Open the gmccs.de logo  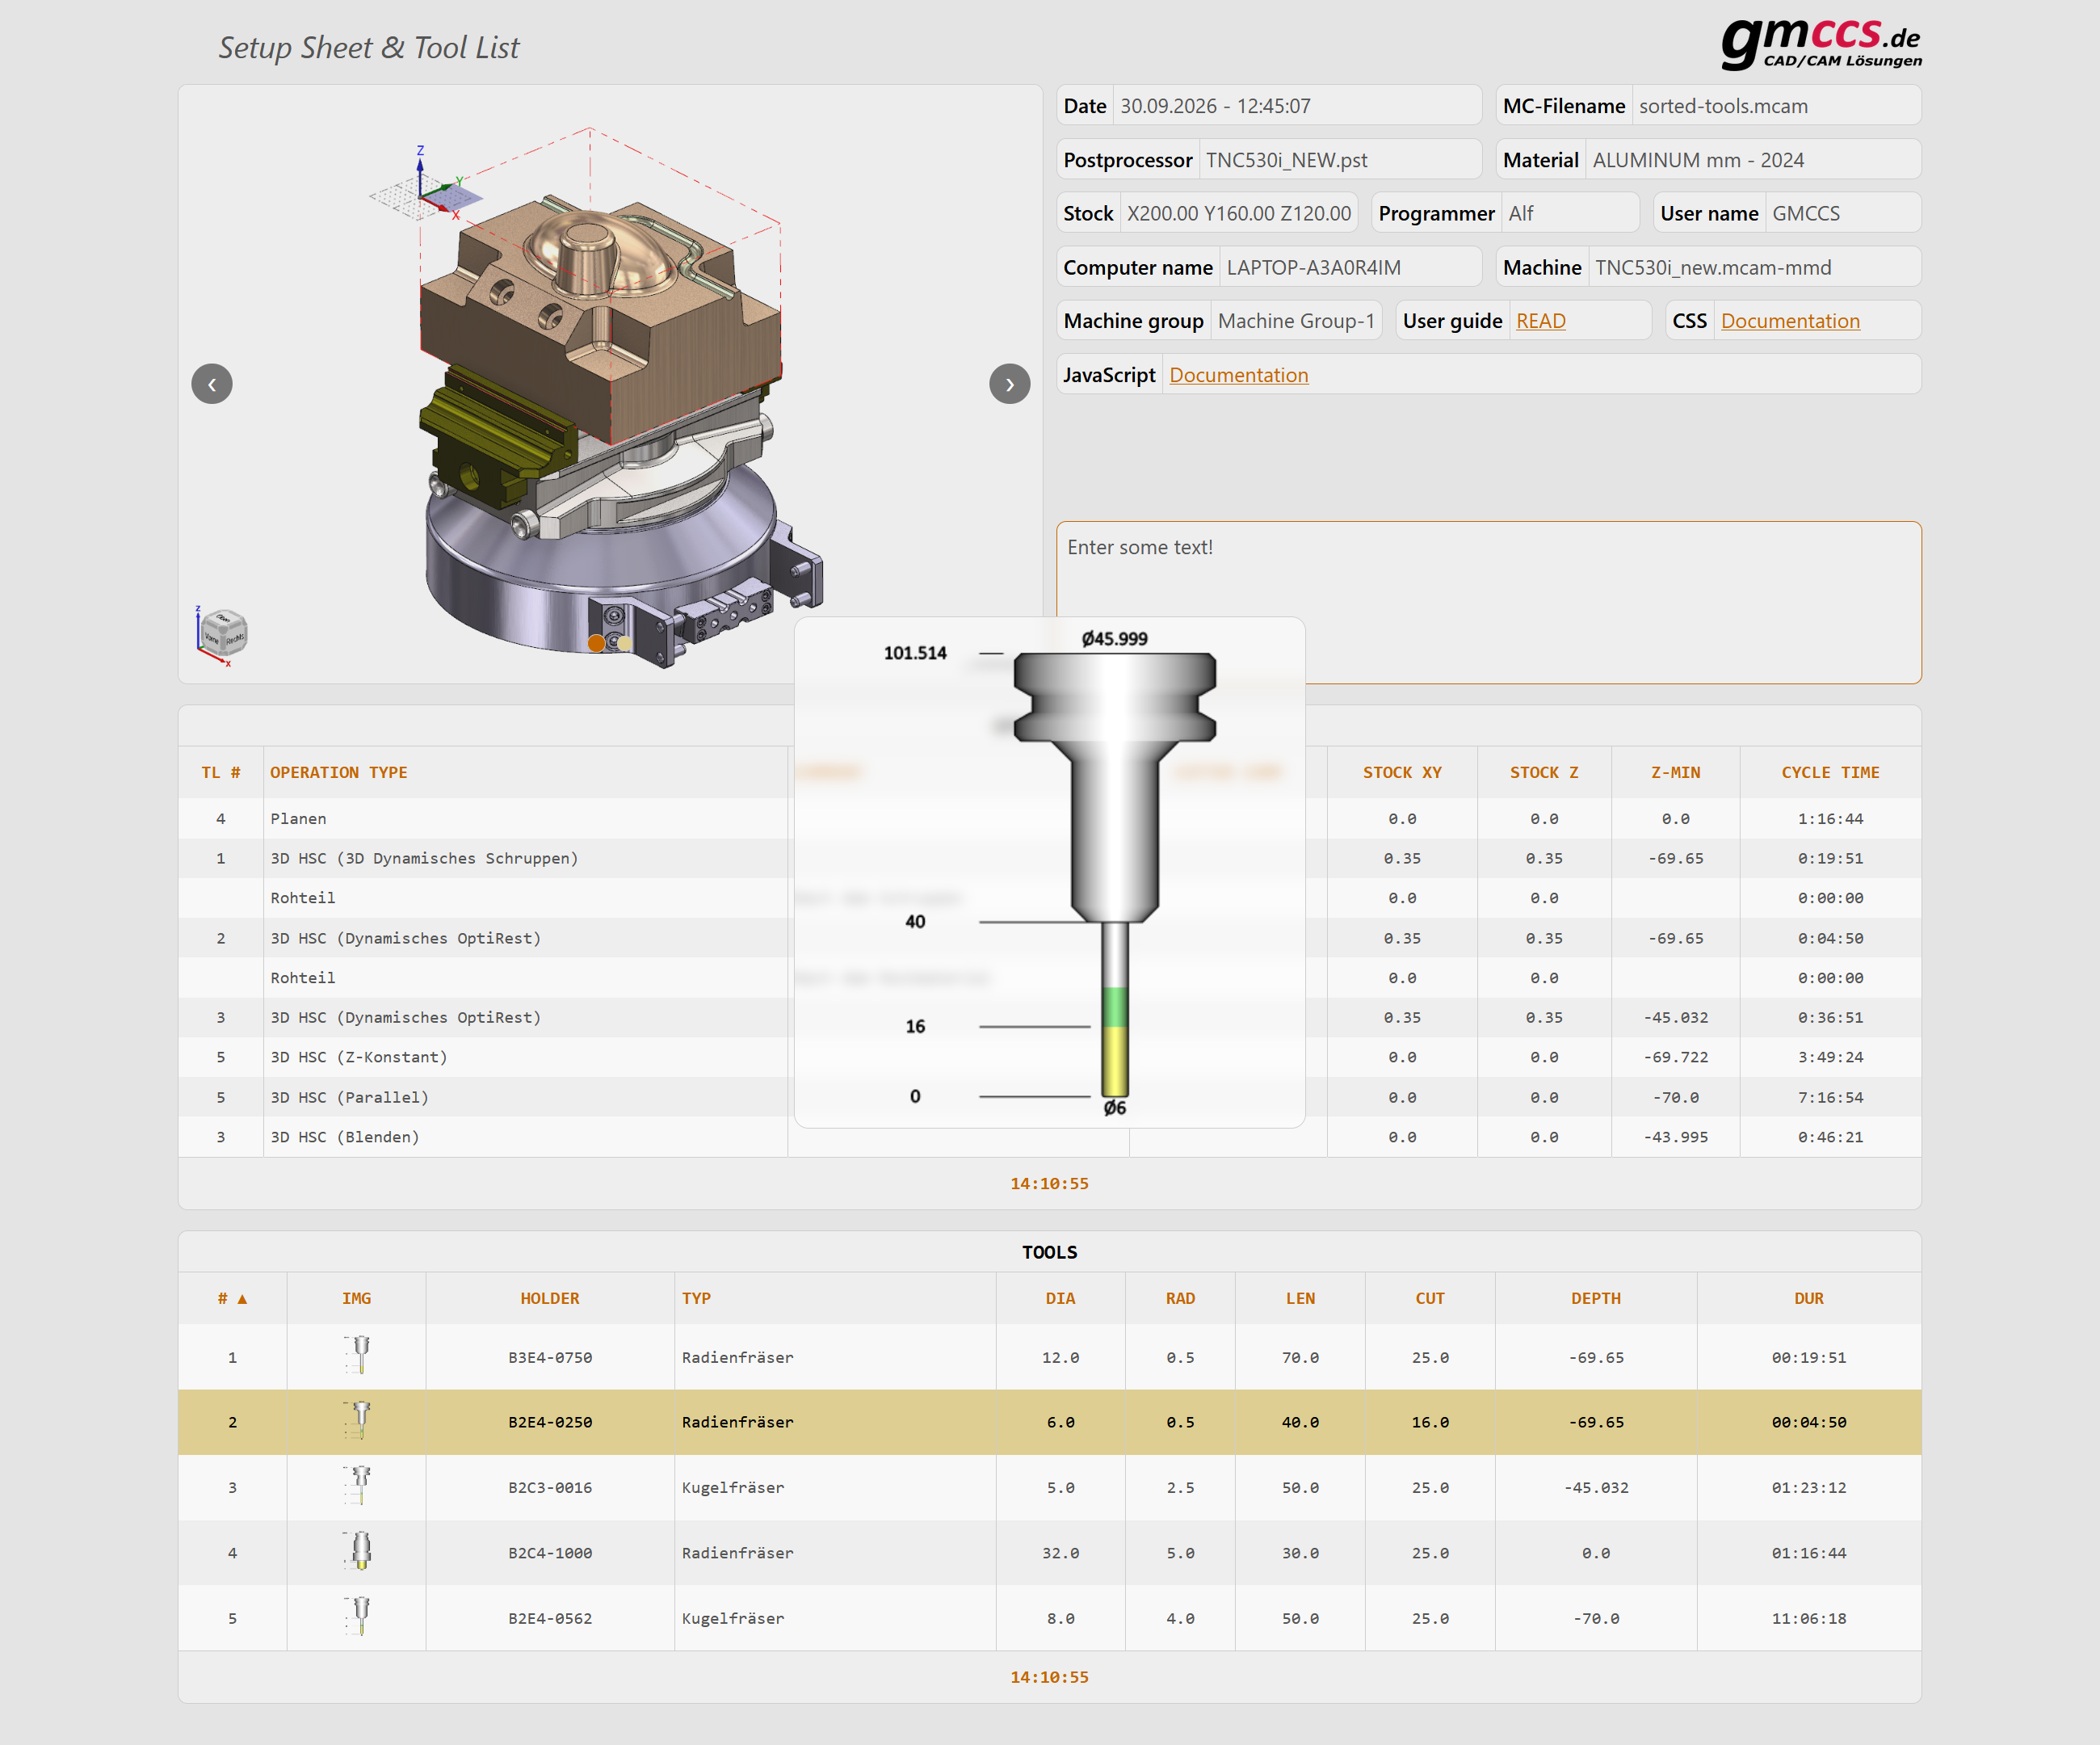(1821, 44)
